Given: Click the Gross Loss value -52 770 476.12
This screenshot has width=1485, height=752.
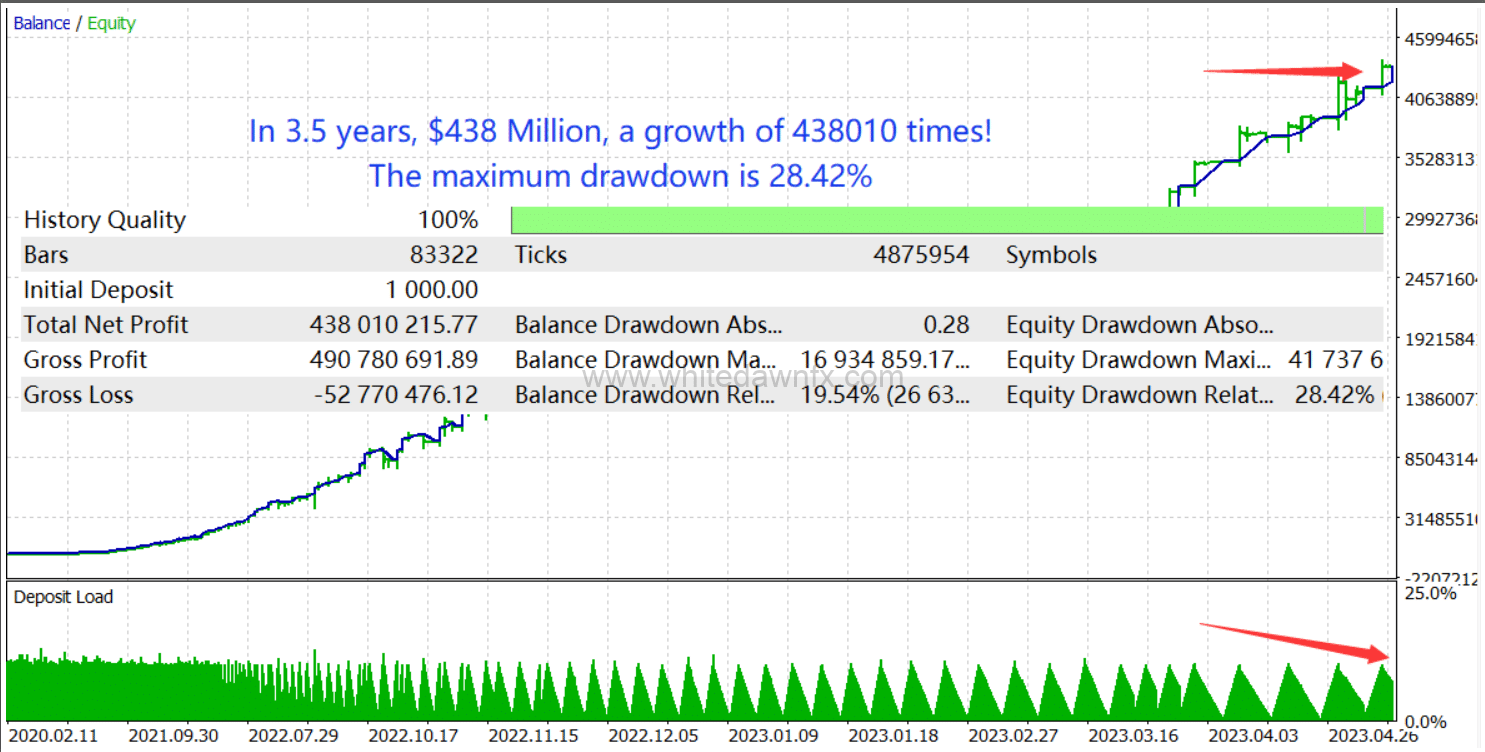Looking at the screenshot, I should [x=395, y=395].
